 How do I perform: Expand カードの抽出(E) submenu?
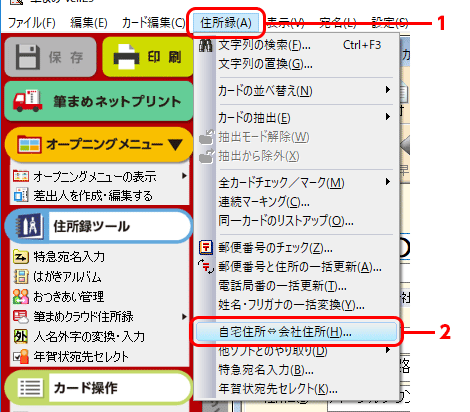(297, 117)
